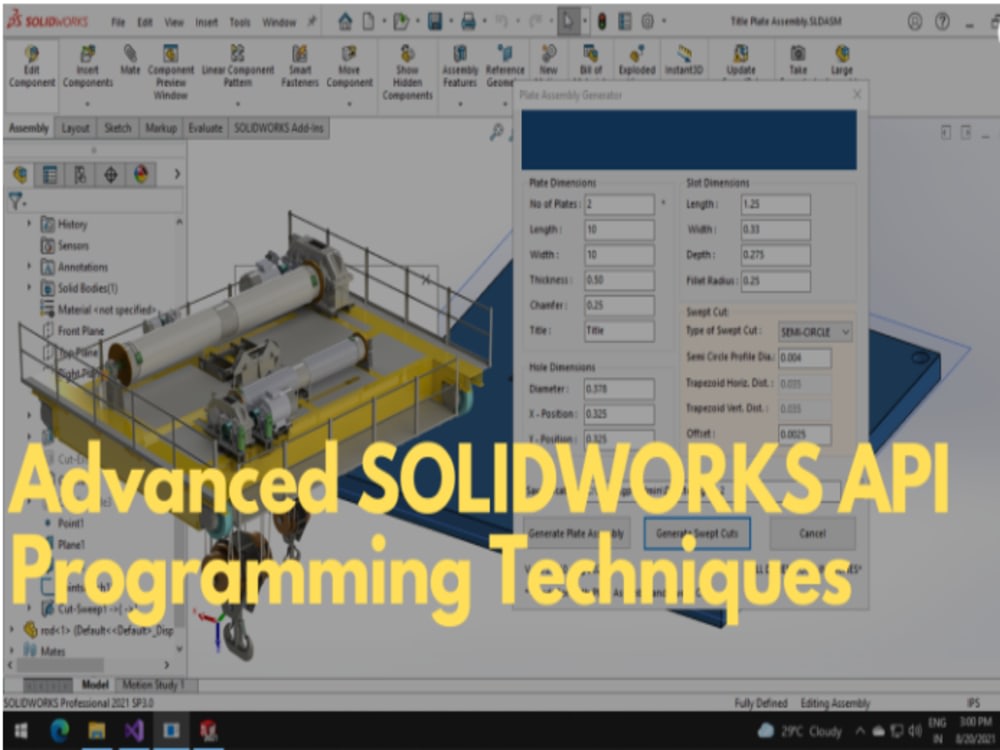The height and width of the screenshot is (750, 1000).
Task: Open Visual Studio from taskbar
Action: pos(134,730)
